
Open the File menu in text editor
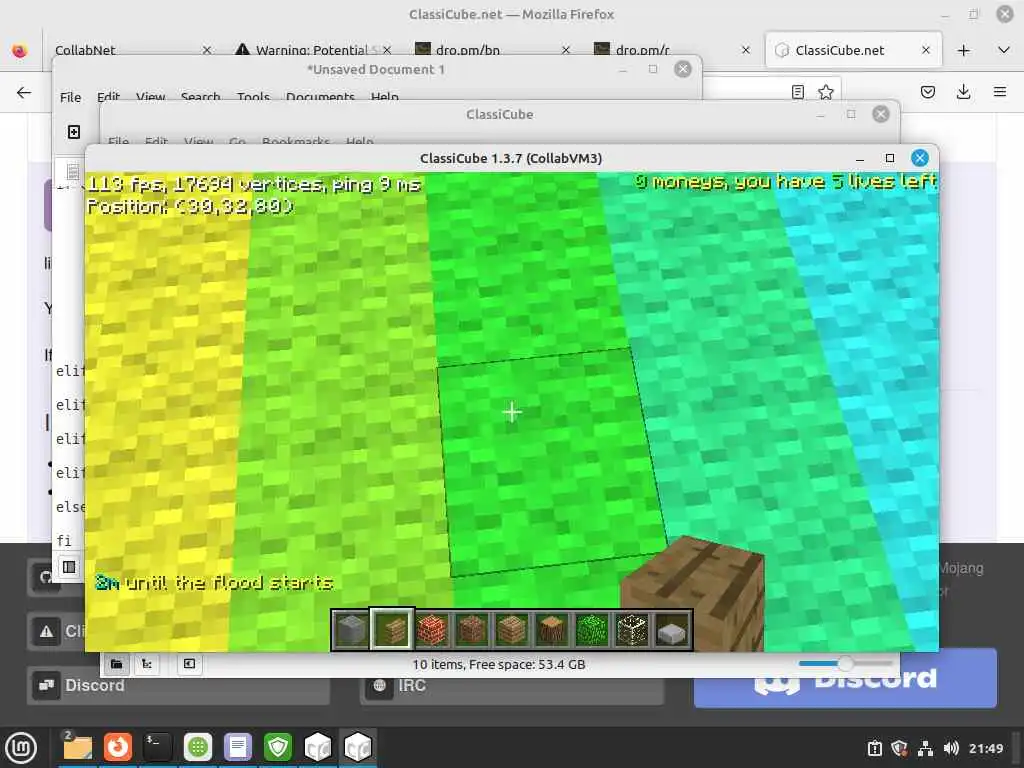71,97
